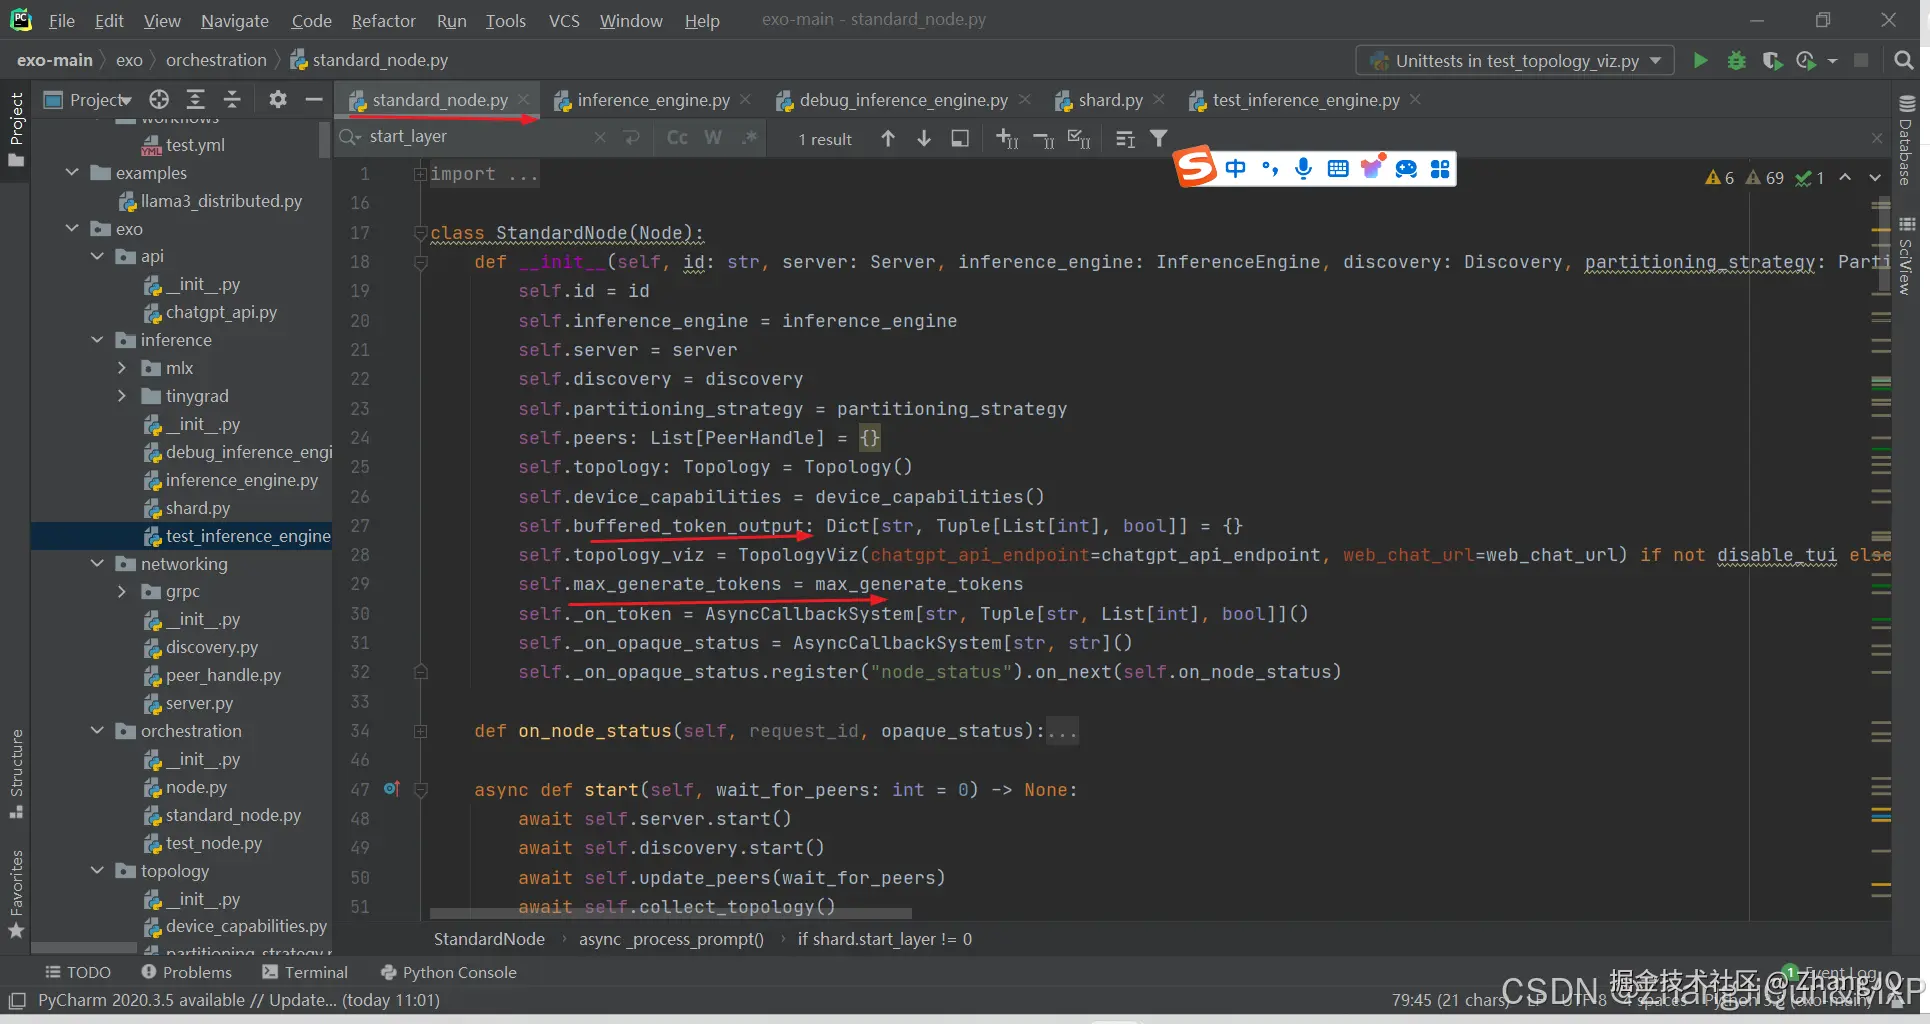The height and width of the screenshot is (1024, 1930).
Task: Click the Debug bug icon
Action: [1736, 61]
